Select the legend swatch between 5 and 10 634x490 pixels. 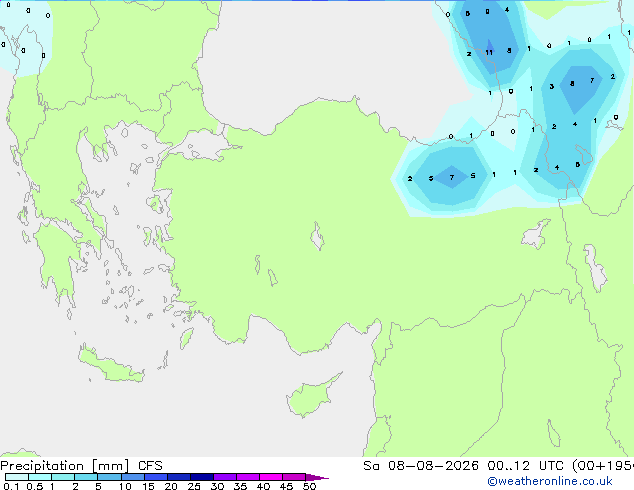(x=109, y=477)
